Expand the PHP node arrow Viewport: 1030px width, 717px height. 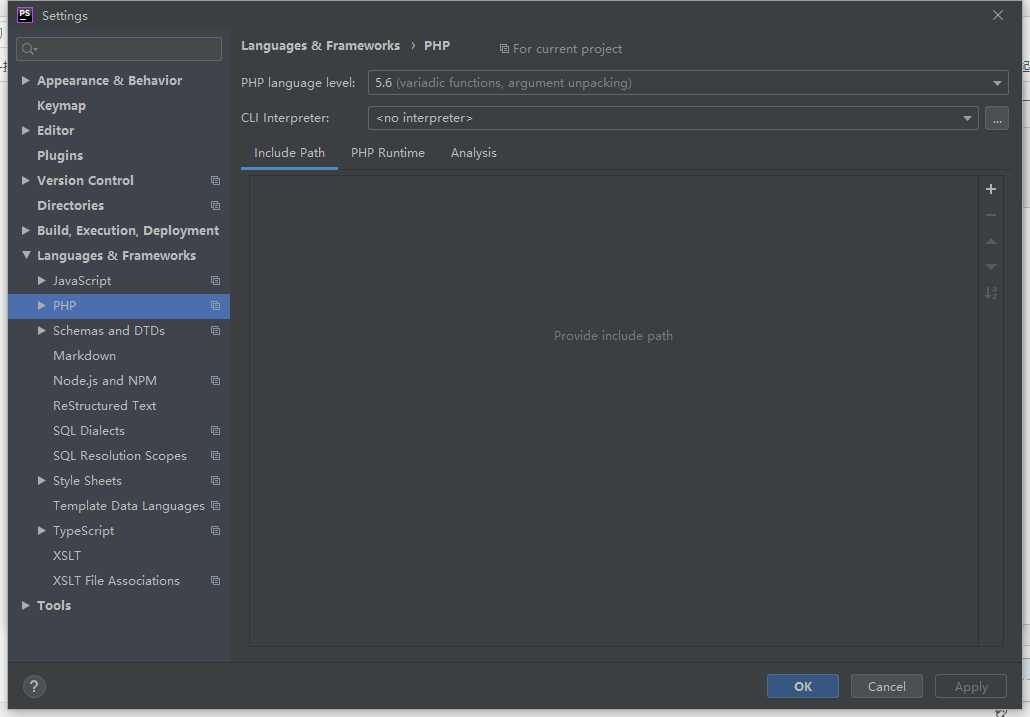pyautogui.click(x=41, y=305)
